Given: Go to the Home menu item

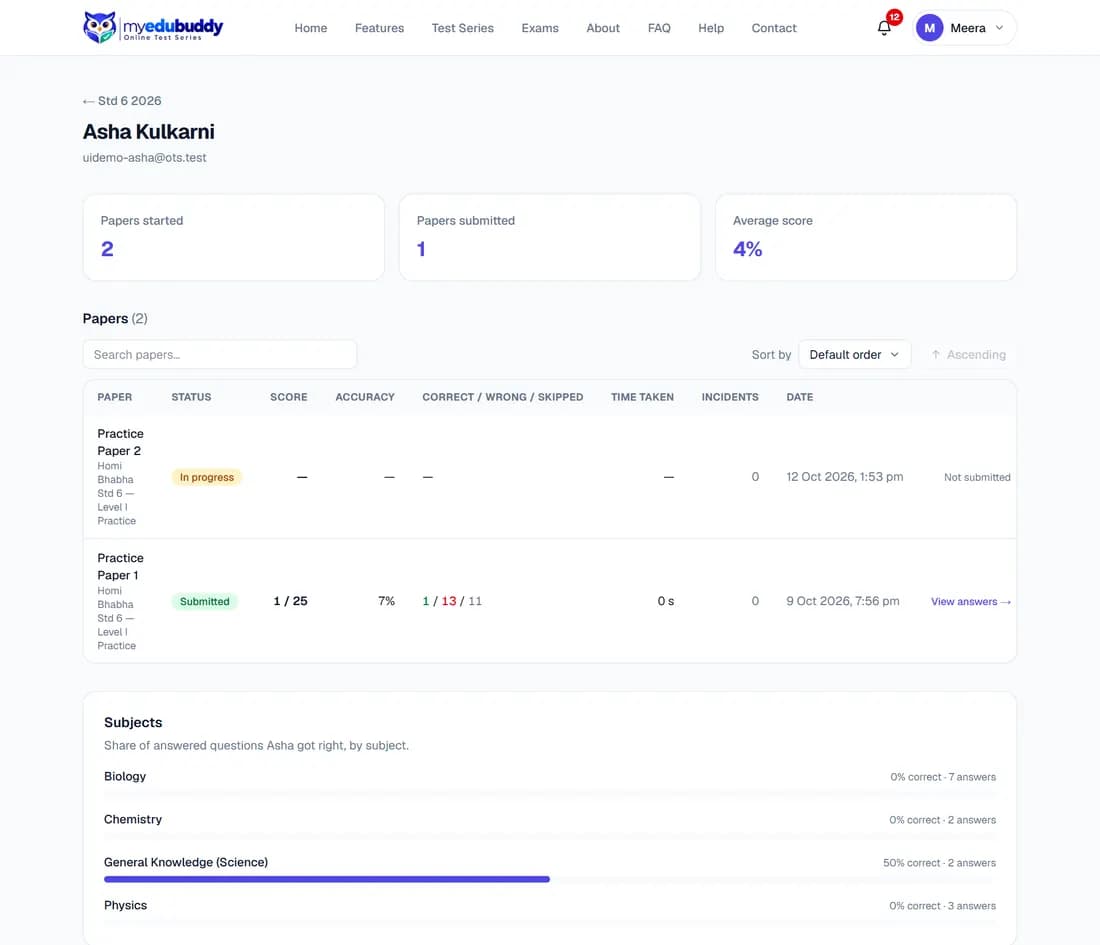Looking at the screenshot, I should click(x=311, y=28).
